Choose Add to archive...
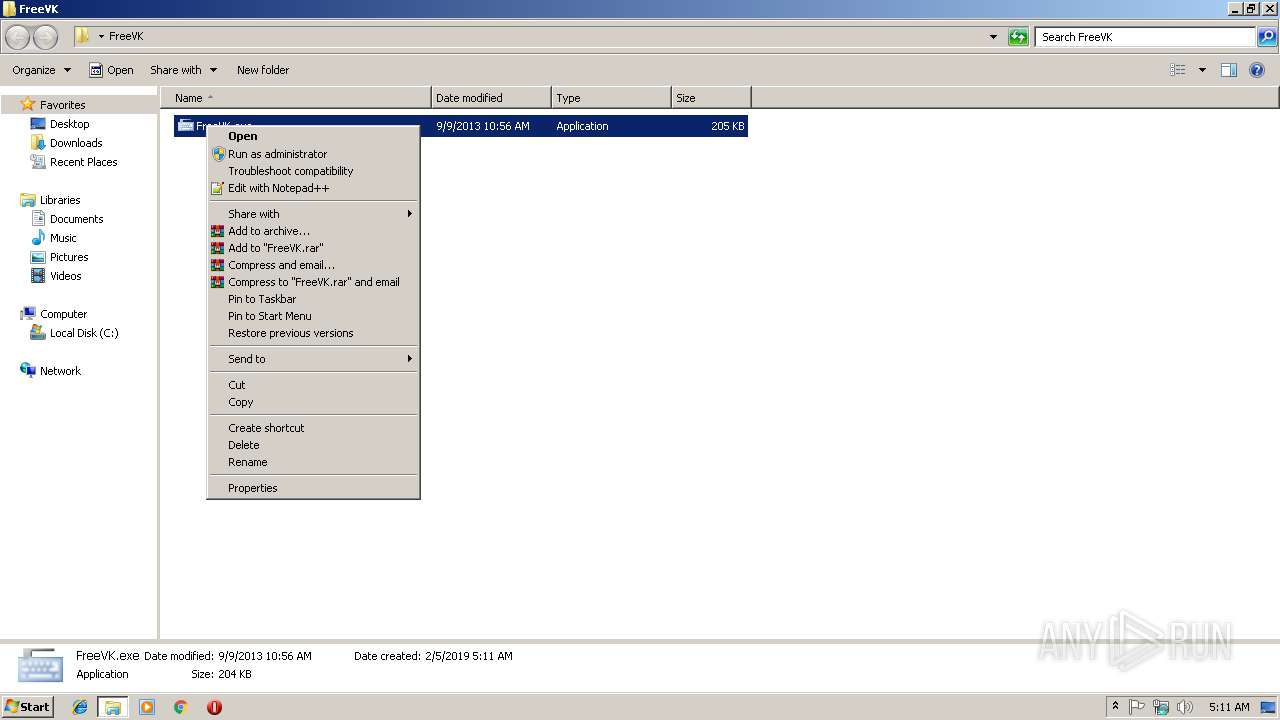The image size is (1280, 720). (x=313, y=231)
